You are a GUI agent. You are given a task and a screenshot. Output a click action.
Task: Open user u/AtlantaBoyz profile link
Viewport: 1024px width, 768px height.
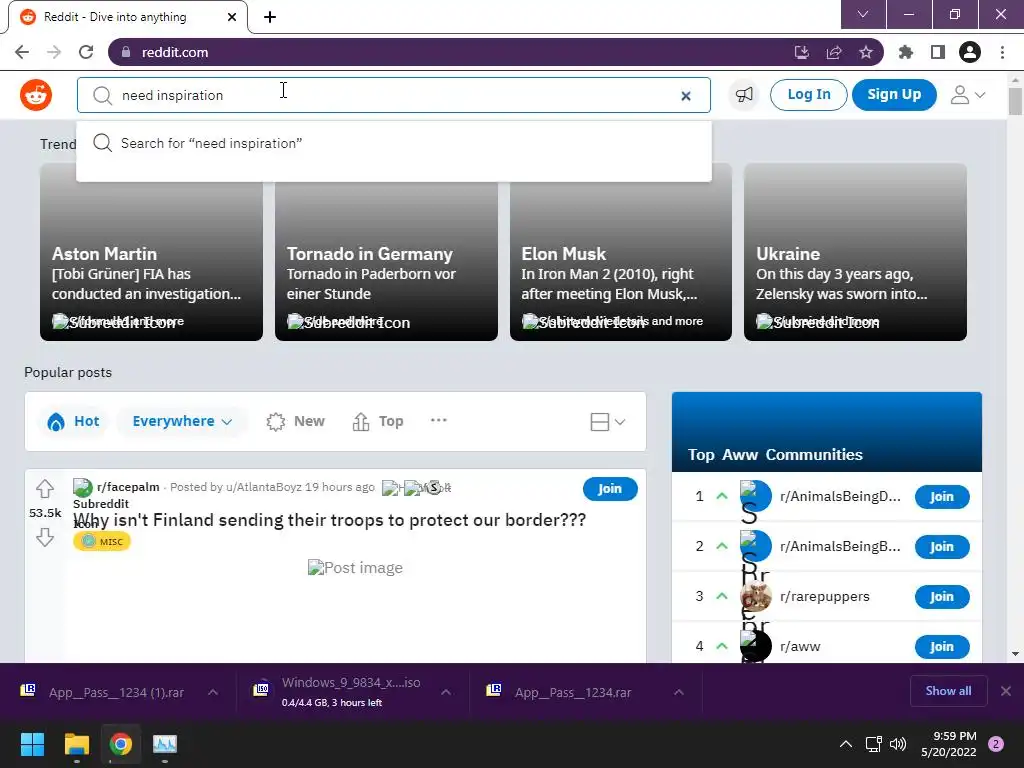click(264, 487)
